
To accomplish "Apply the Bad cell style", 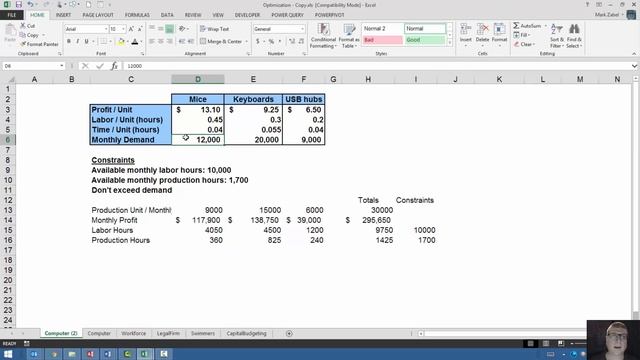I will click(382, 40).
